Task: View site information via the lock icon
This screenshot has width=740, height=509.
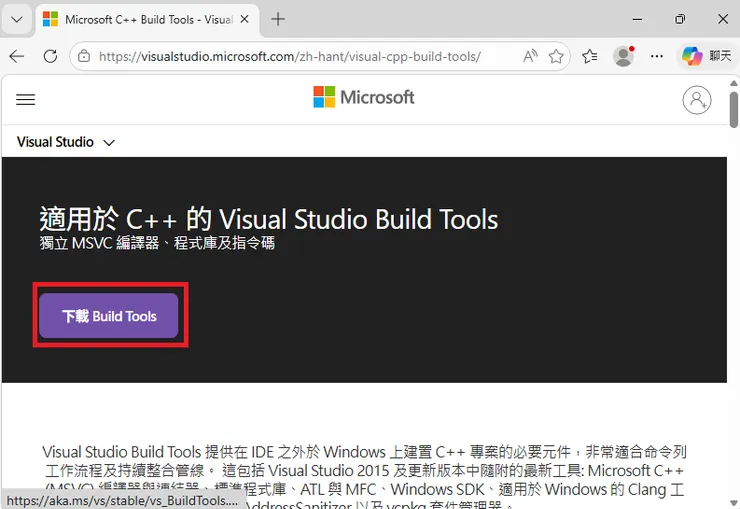Action: [84, 56]
